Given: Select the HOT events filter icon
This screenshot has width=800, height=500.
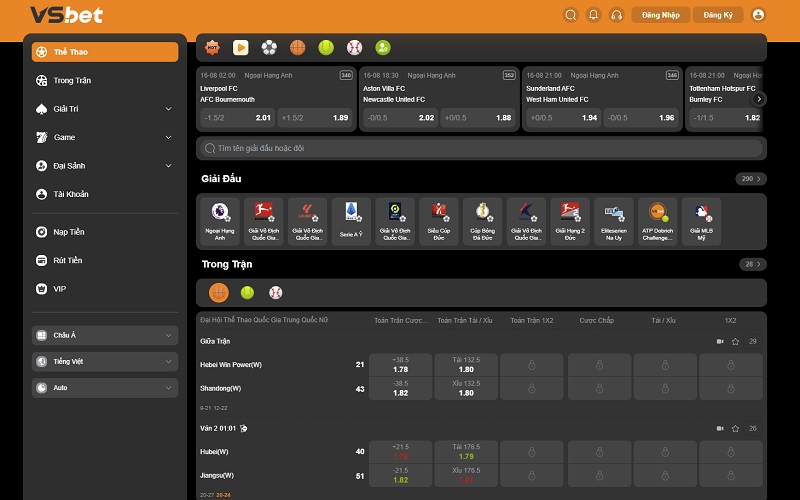Looking at the screenshot, I should (212, 47).
